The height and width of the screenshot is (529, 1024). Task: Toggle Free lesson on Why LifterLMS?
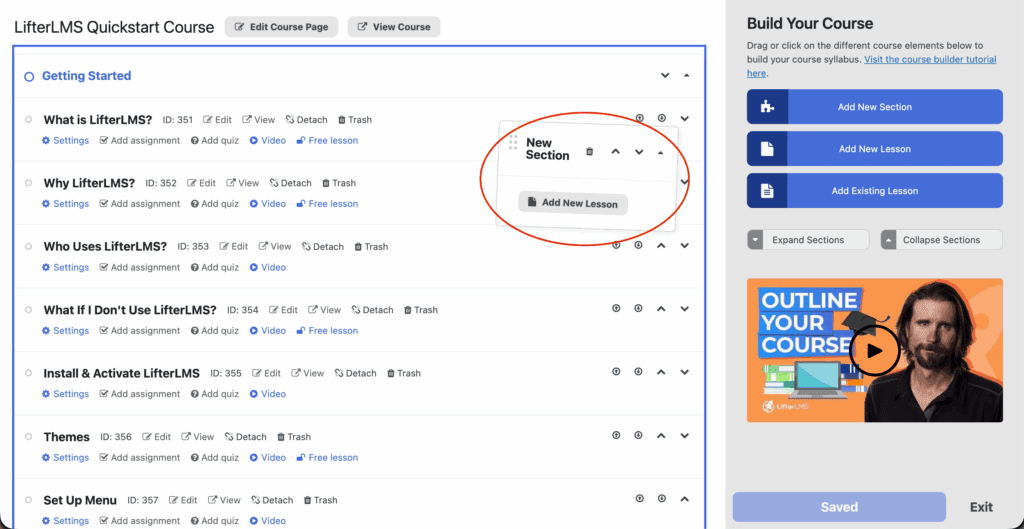[327, 204]
